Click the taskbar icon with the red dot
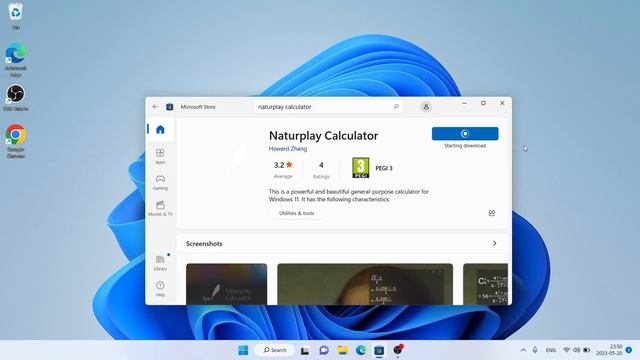Image resolution: width=640 pixels, height=360 pixels. coord(398,349)
